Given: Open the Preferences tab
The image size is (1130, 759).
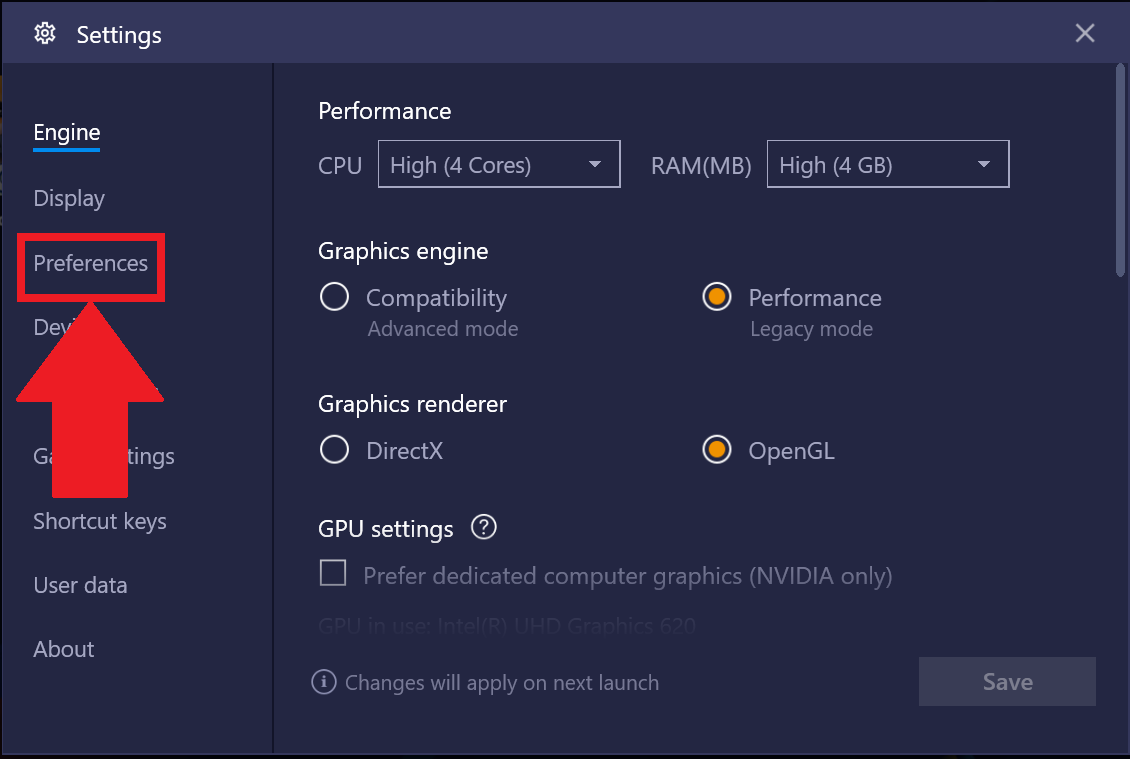Looking at the screenshot, I should point(90,264).
